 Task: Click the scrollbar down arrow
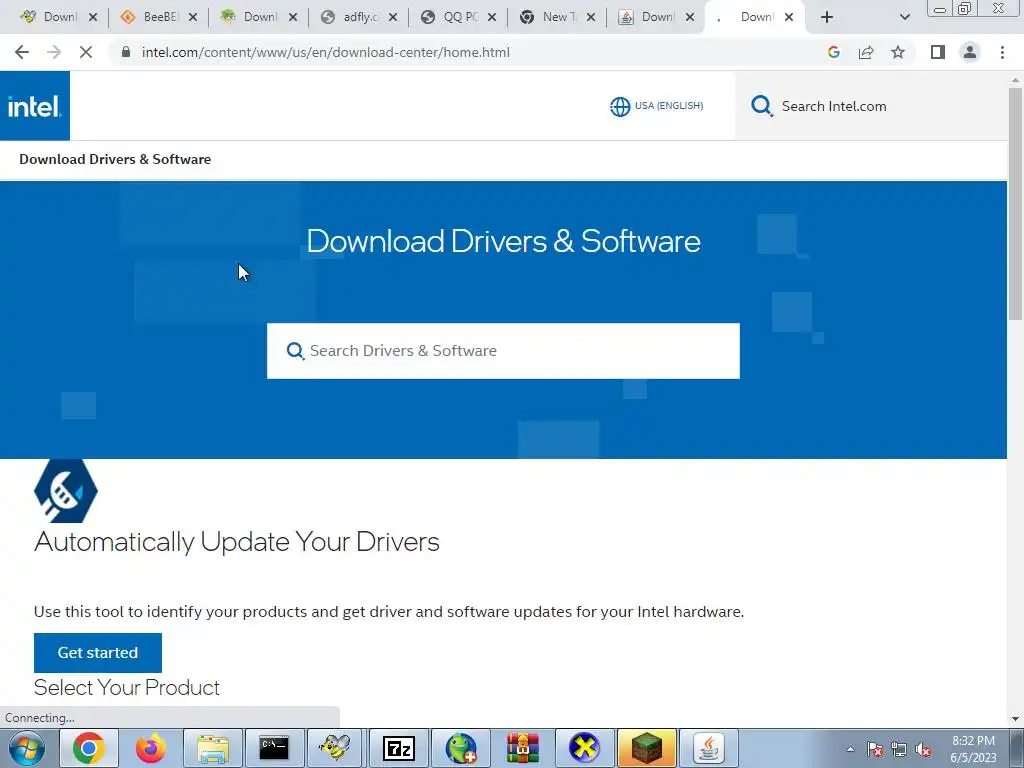click(1015, 718)
